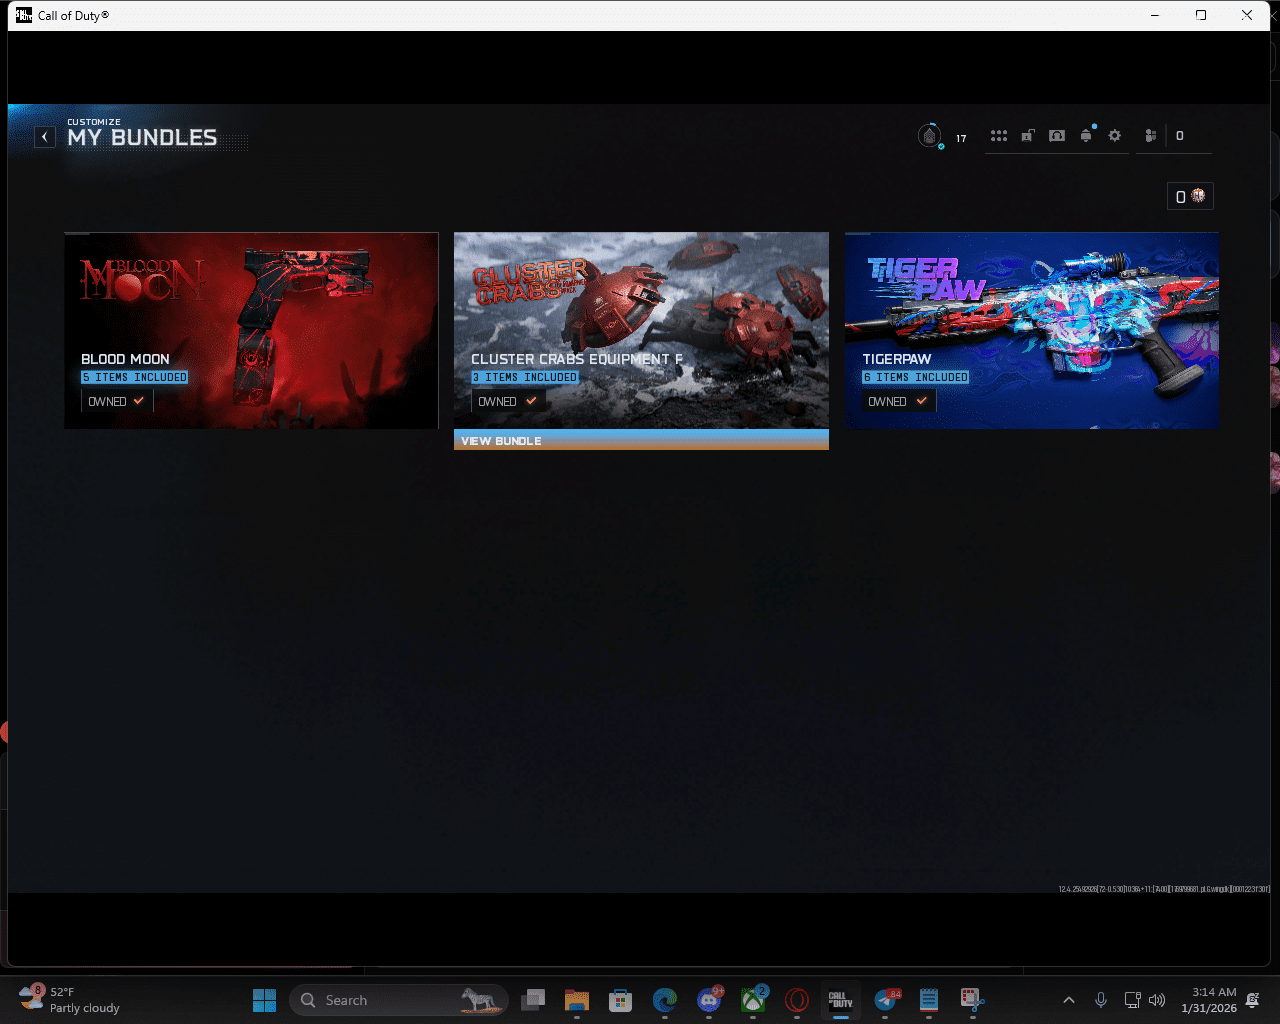
Task: Go back using the arrow beside My Bundles
Action: [x=45, y=137]
